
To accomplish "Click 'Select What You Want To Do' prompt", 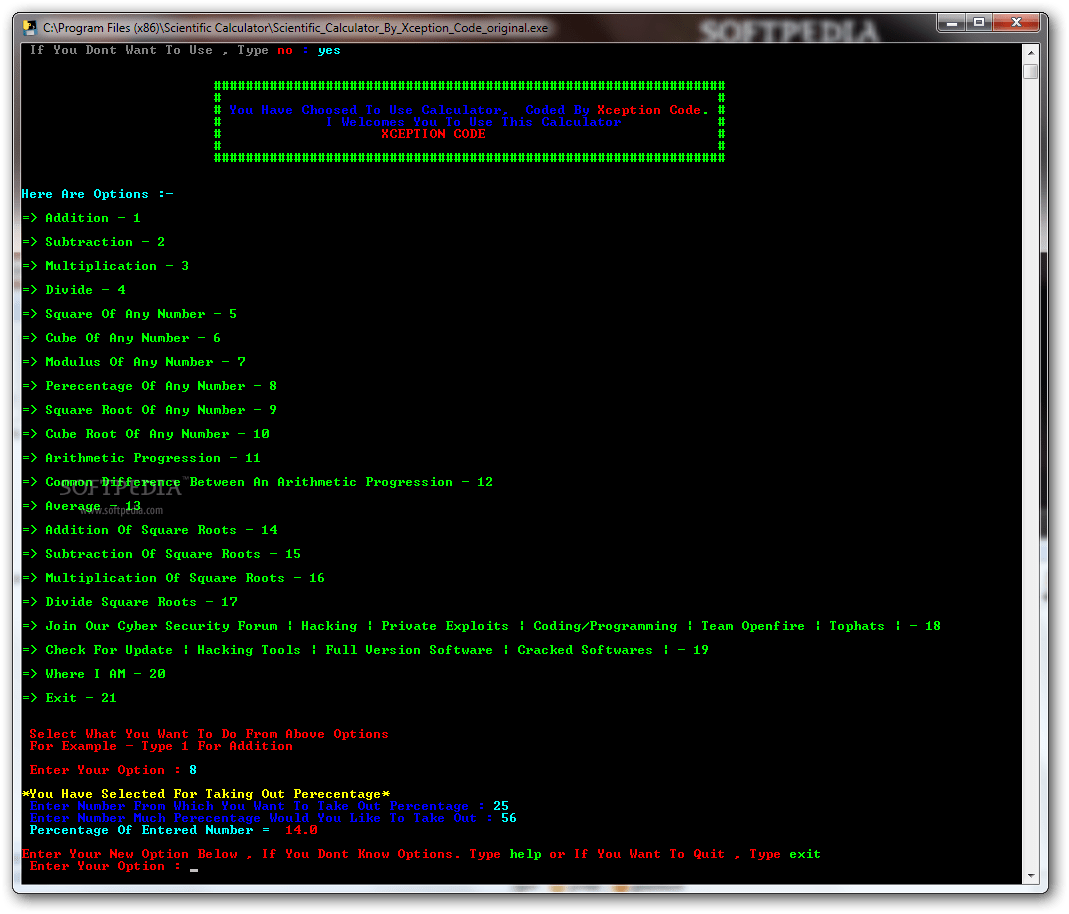I will point(209,734).
